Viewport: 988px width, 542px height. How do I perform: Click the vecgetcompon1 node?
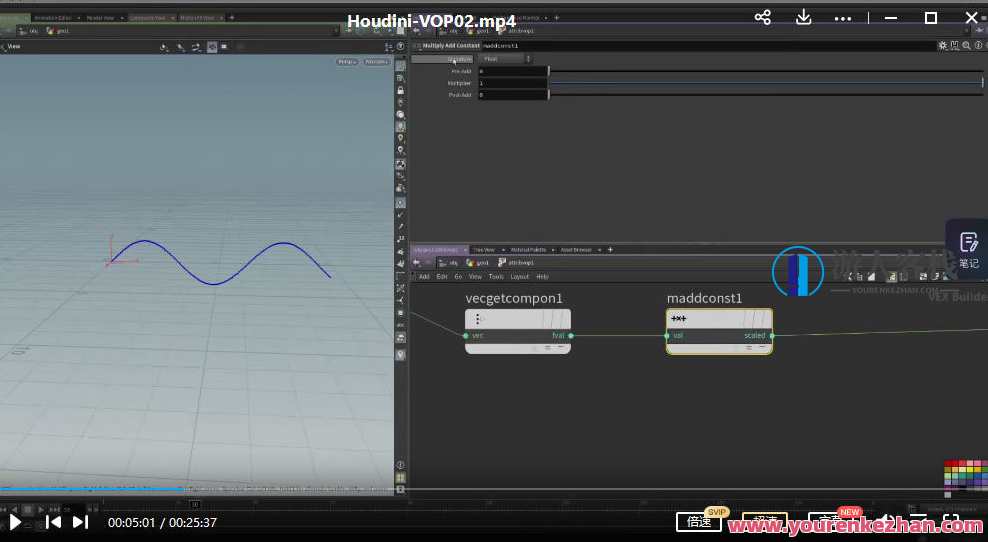tap(518, 332)
